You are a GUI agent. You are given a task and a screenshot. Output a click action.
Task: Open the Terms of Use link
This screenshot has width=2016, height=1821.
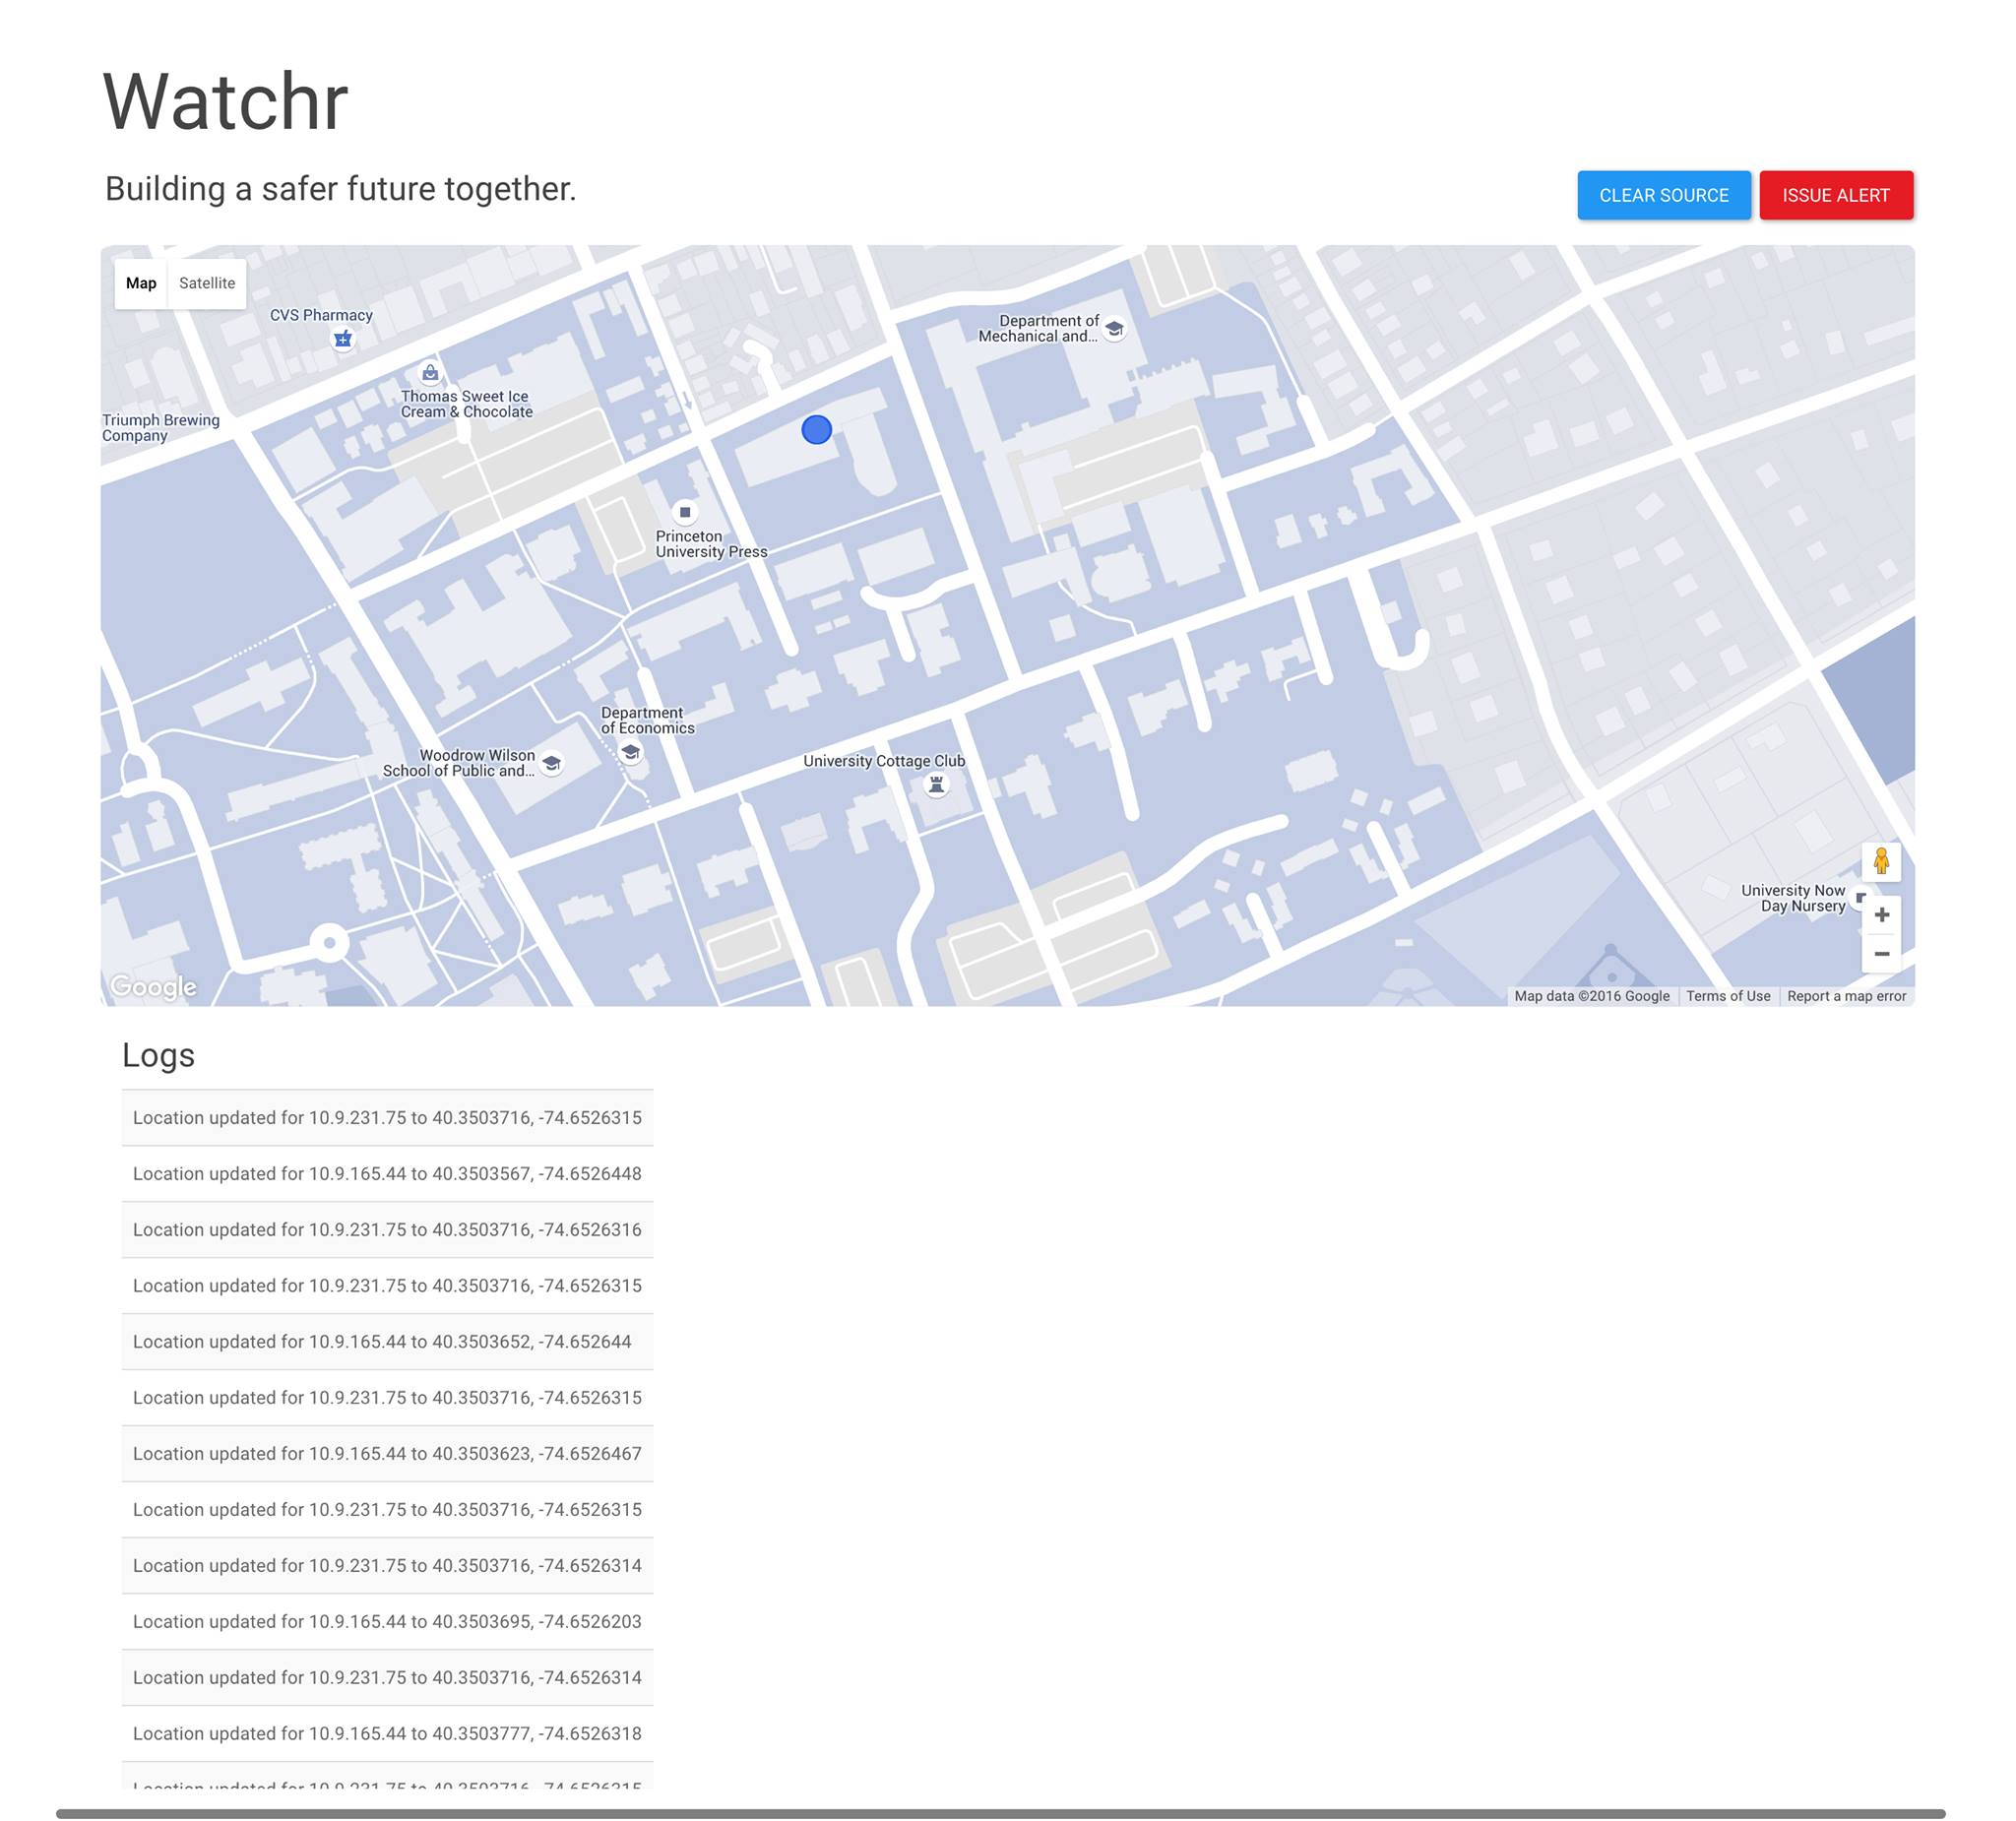point(1728,996)
